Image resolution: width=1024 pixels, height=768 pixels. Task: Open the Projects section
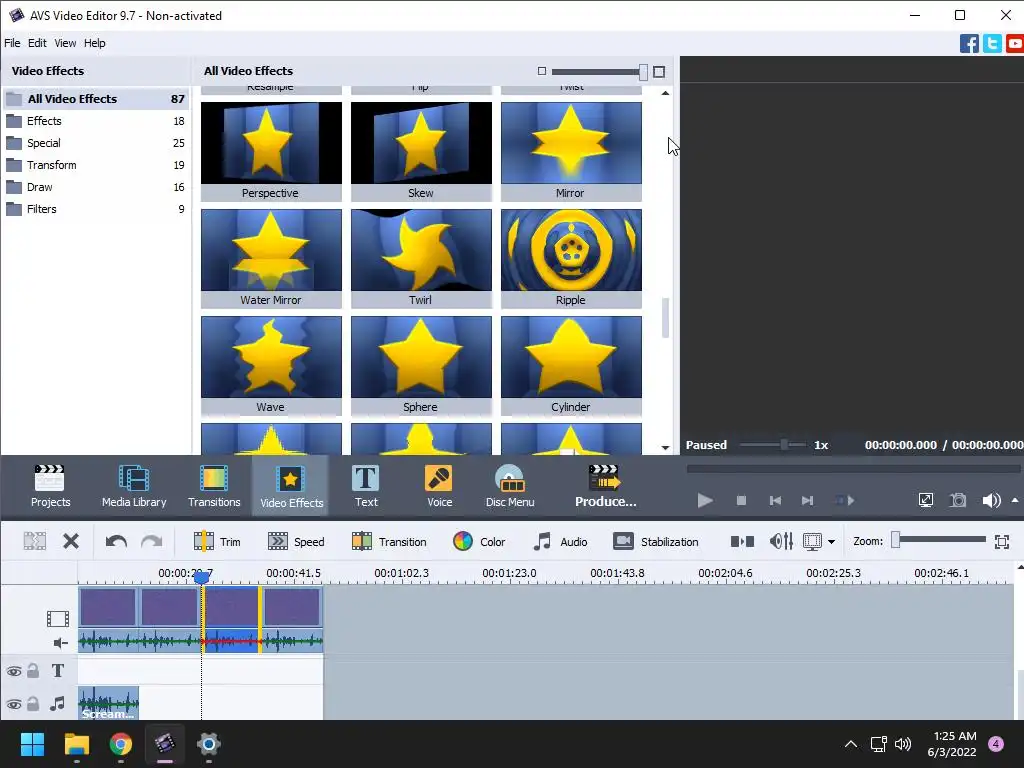click(50, 486)
